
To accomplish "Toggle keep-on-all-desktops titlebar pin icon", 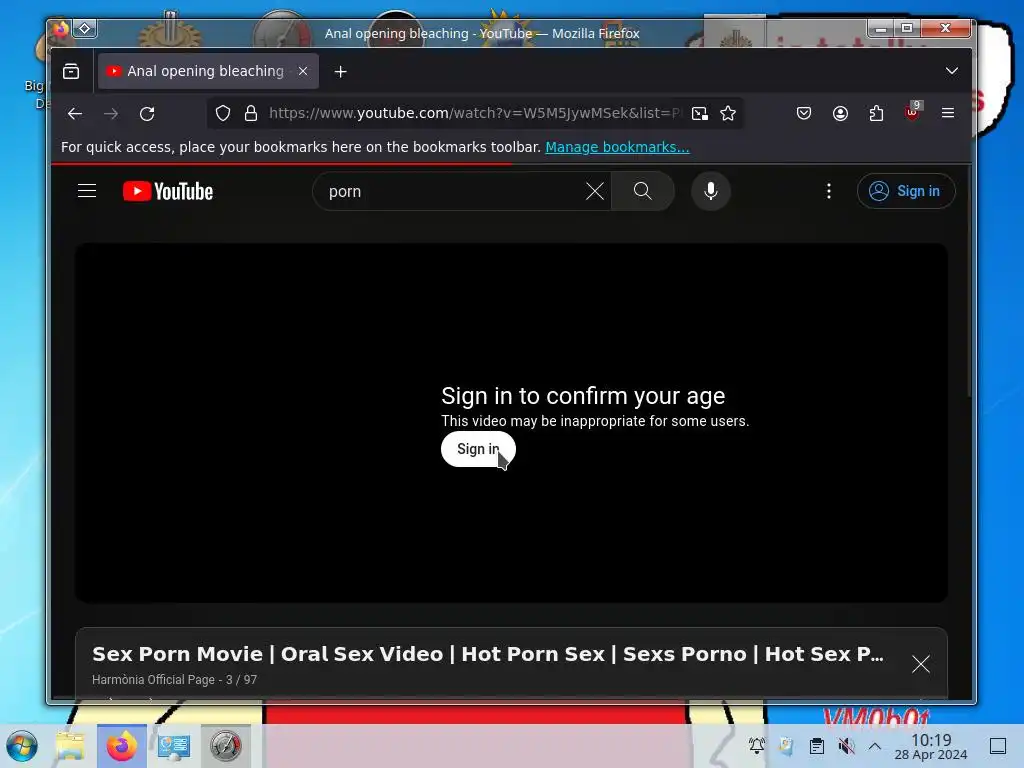I will [x=85, y=28].
